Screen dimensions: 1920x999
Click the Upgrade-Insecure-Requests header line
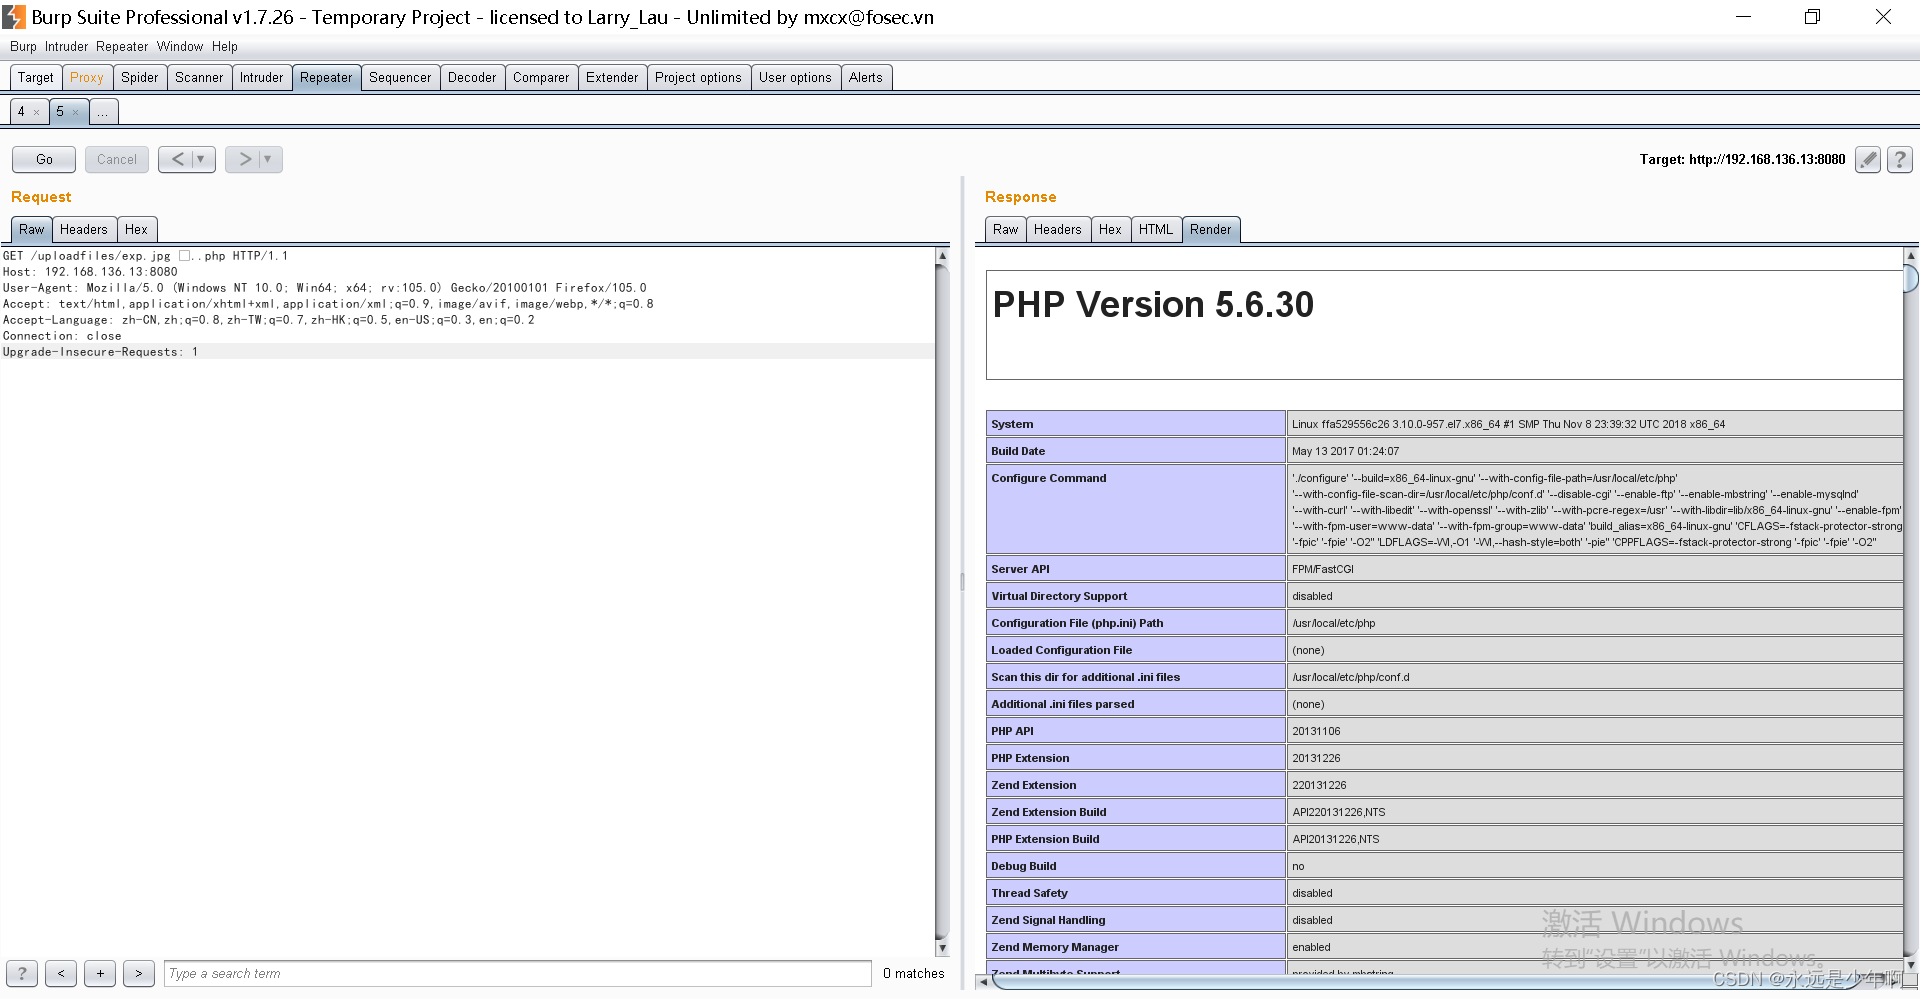pyautogui.click(x=100, y=352)
